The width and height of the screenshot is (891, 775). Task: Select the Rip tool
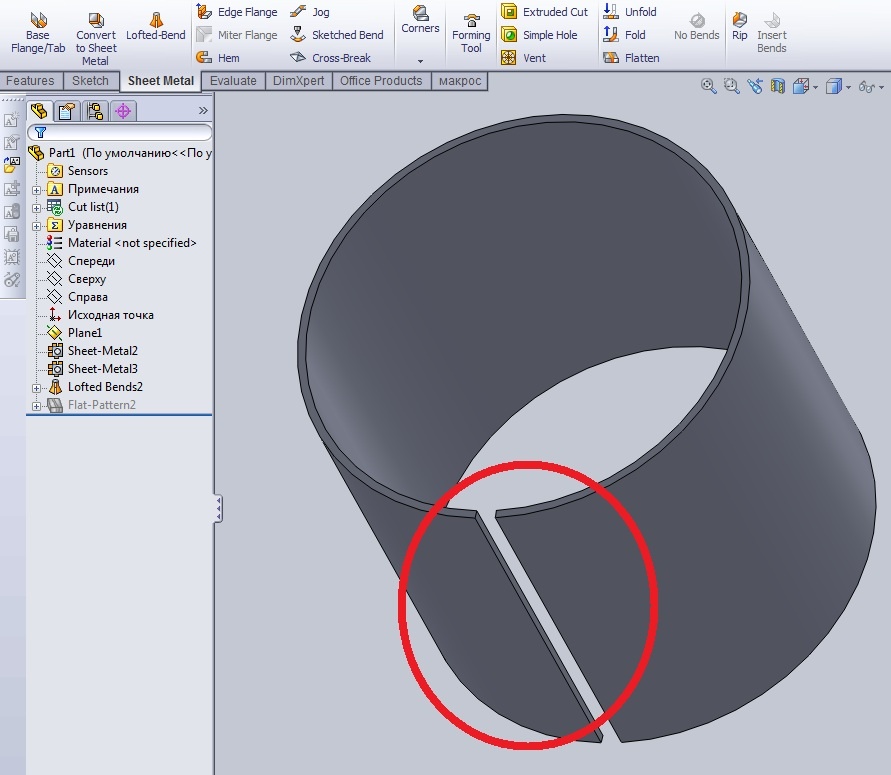(739, 27)
